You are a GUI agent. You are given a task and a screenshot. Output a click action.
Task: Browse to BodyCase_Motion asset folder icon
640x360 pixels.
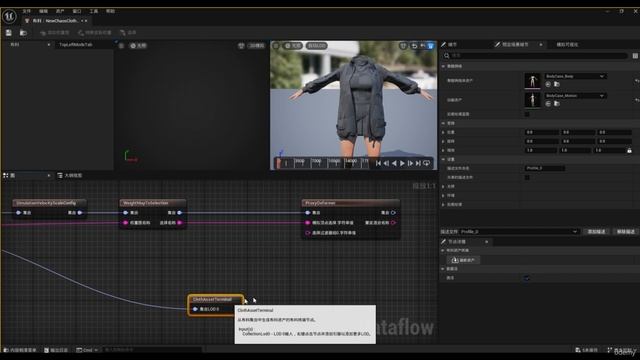point(557,104)
